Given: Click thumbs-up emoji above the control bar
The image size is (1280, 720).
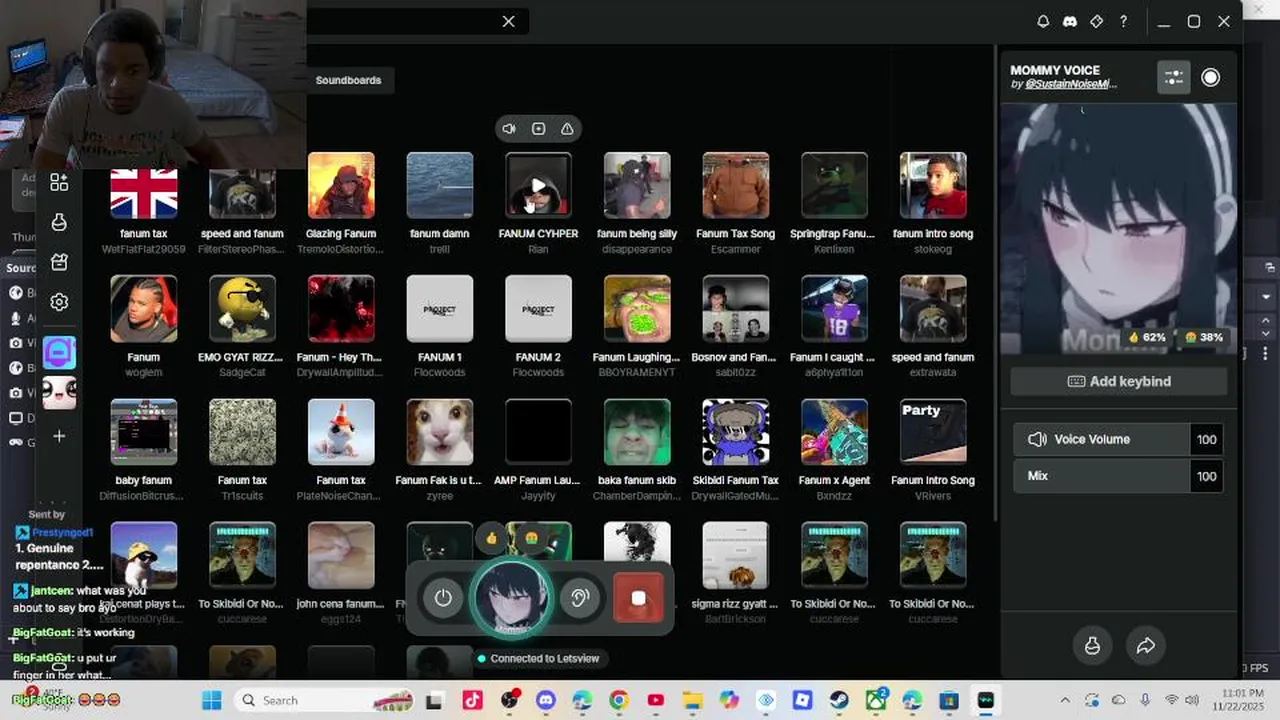Looking at the screenshot, I should click(491, 538).
